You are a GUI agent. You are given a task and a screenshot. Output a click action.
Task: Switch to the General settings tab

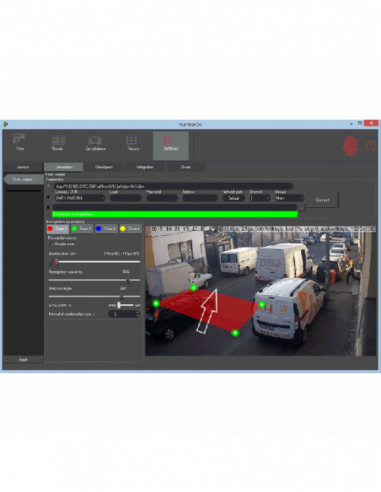point(23,167)
